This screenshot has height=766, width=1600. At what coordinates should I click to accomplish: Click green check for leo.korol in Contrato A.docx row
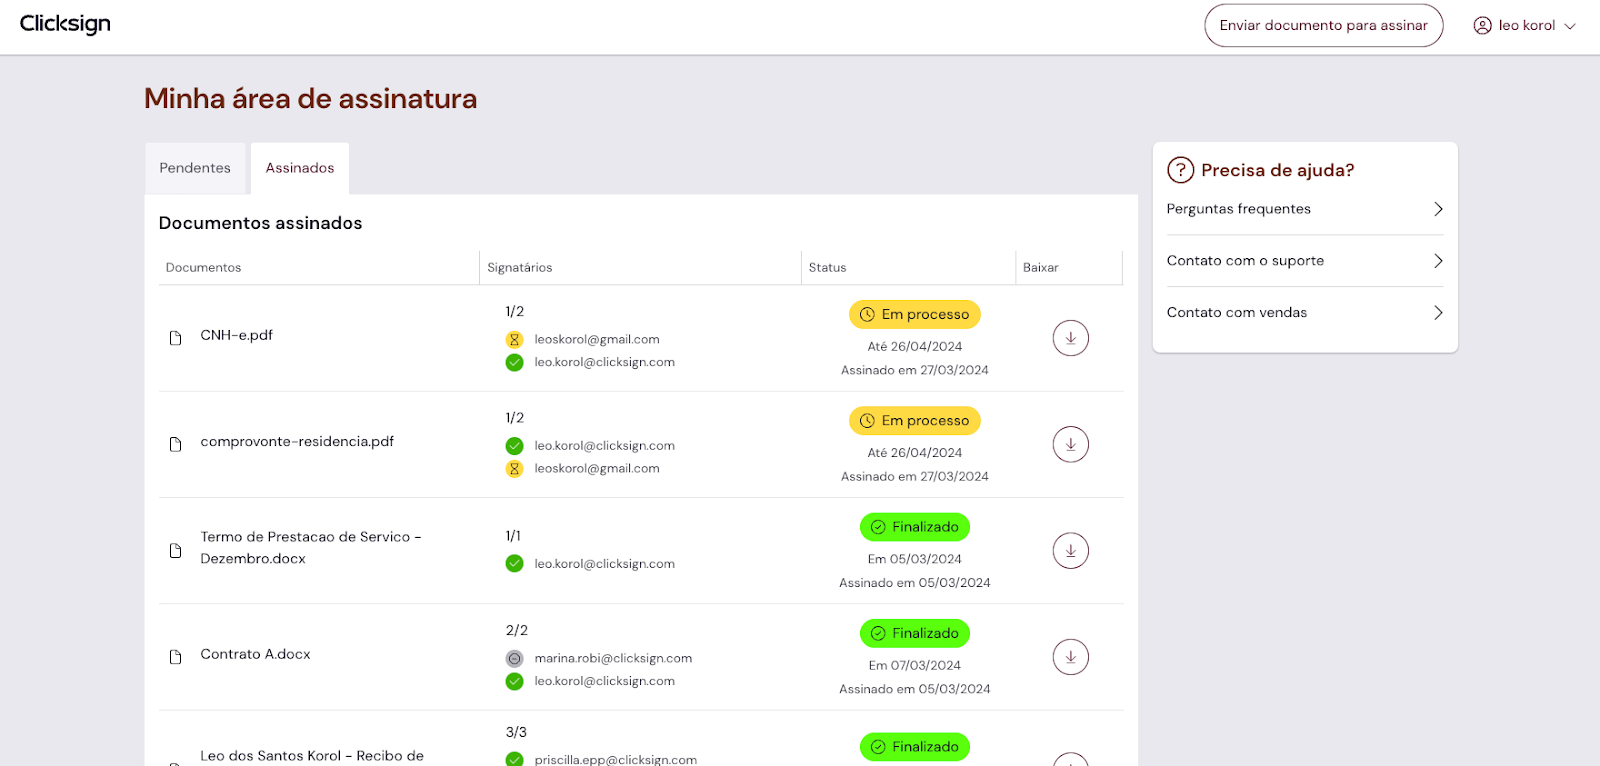pyautogui.click(x=514, y=682)
